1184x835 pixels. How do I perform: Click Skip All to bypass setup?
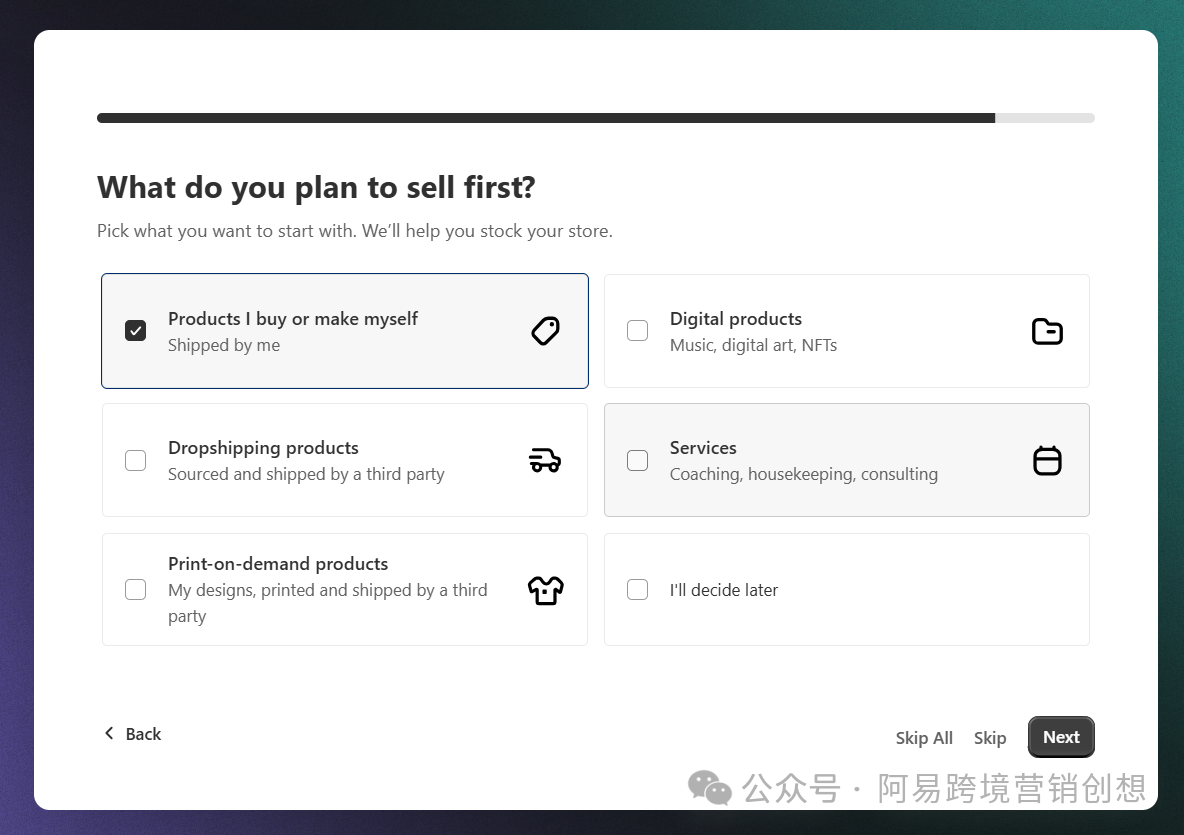pyautogui.click(x=923, y=738)
